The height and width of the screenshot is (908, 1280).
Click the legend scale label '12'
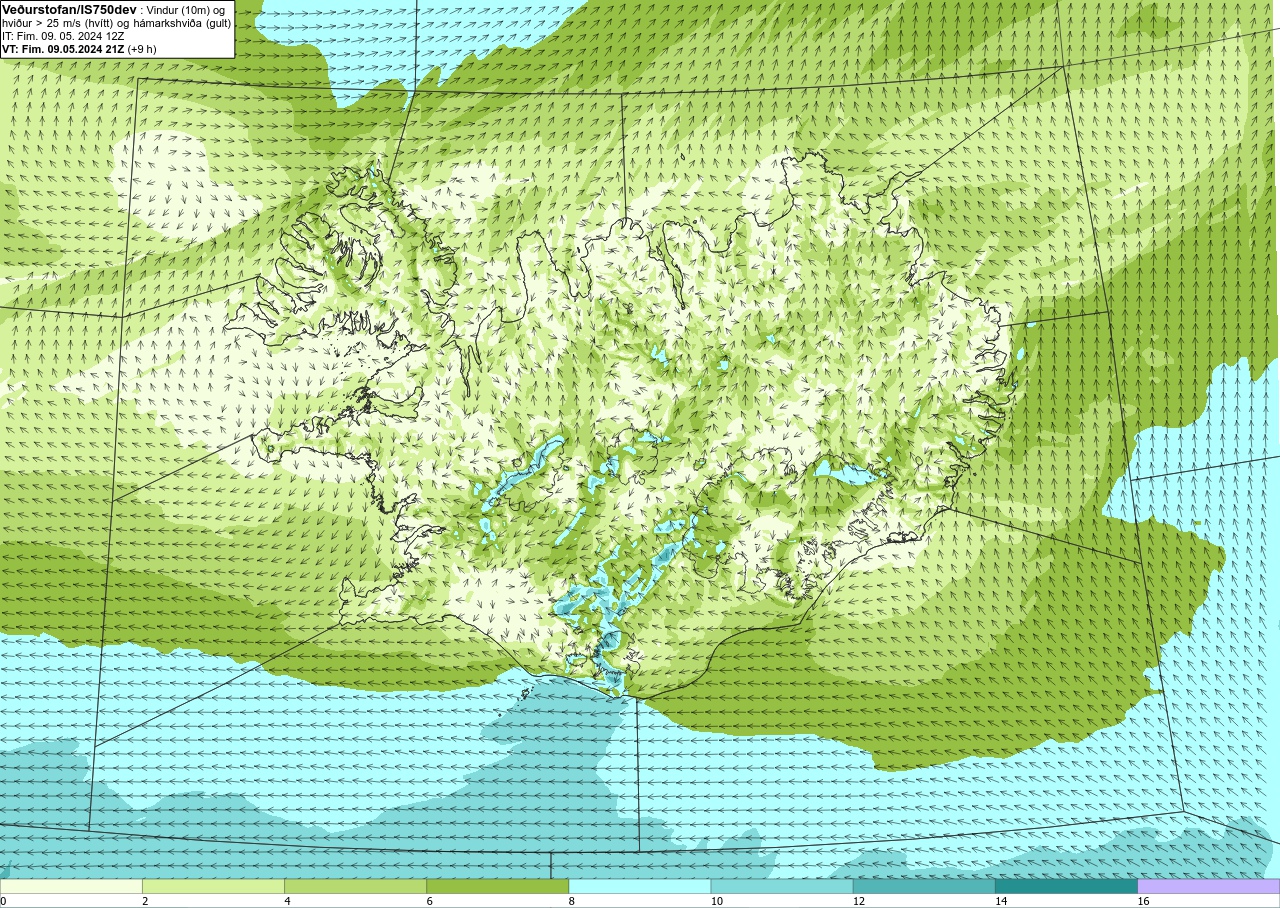(x=859, y=901)
